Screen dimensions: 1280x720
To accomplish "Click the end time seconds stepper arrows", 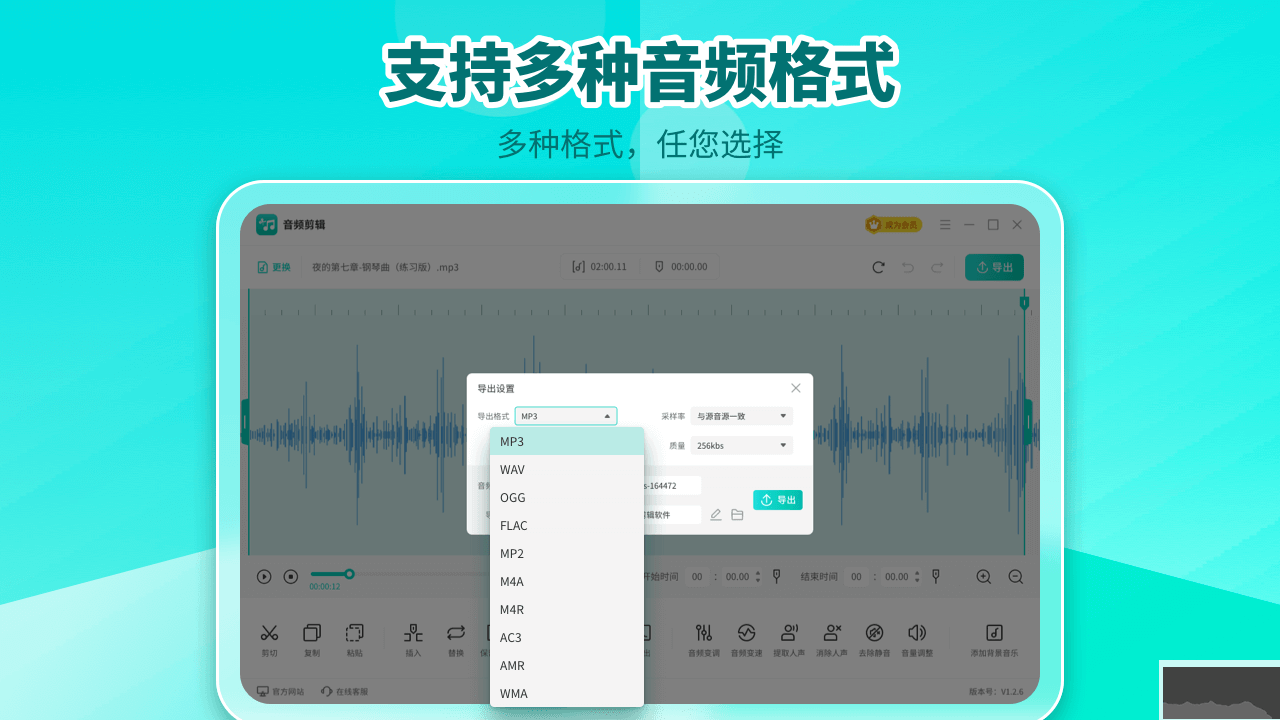I will click(x=917, y=576).
